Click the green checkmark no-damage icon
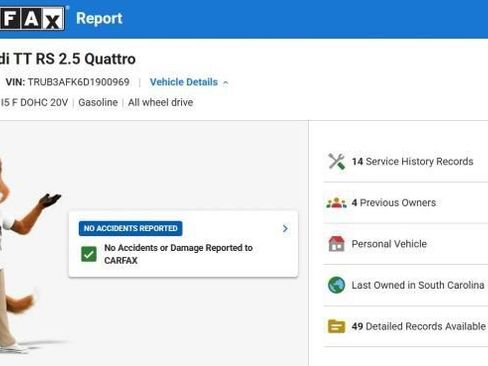This screenshot has height=366, width=488. pos(89,254)
